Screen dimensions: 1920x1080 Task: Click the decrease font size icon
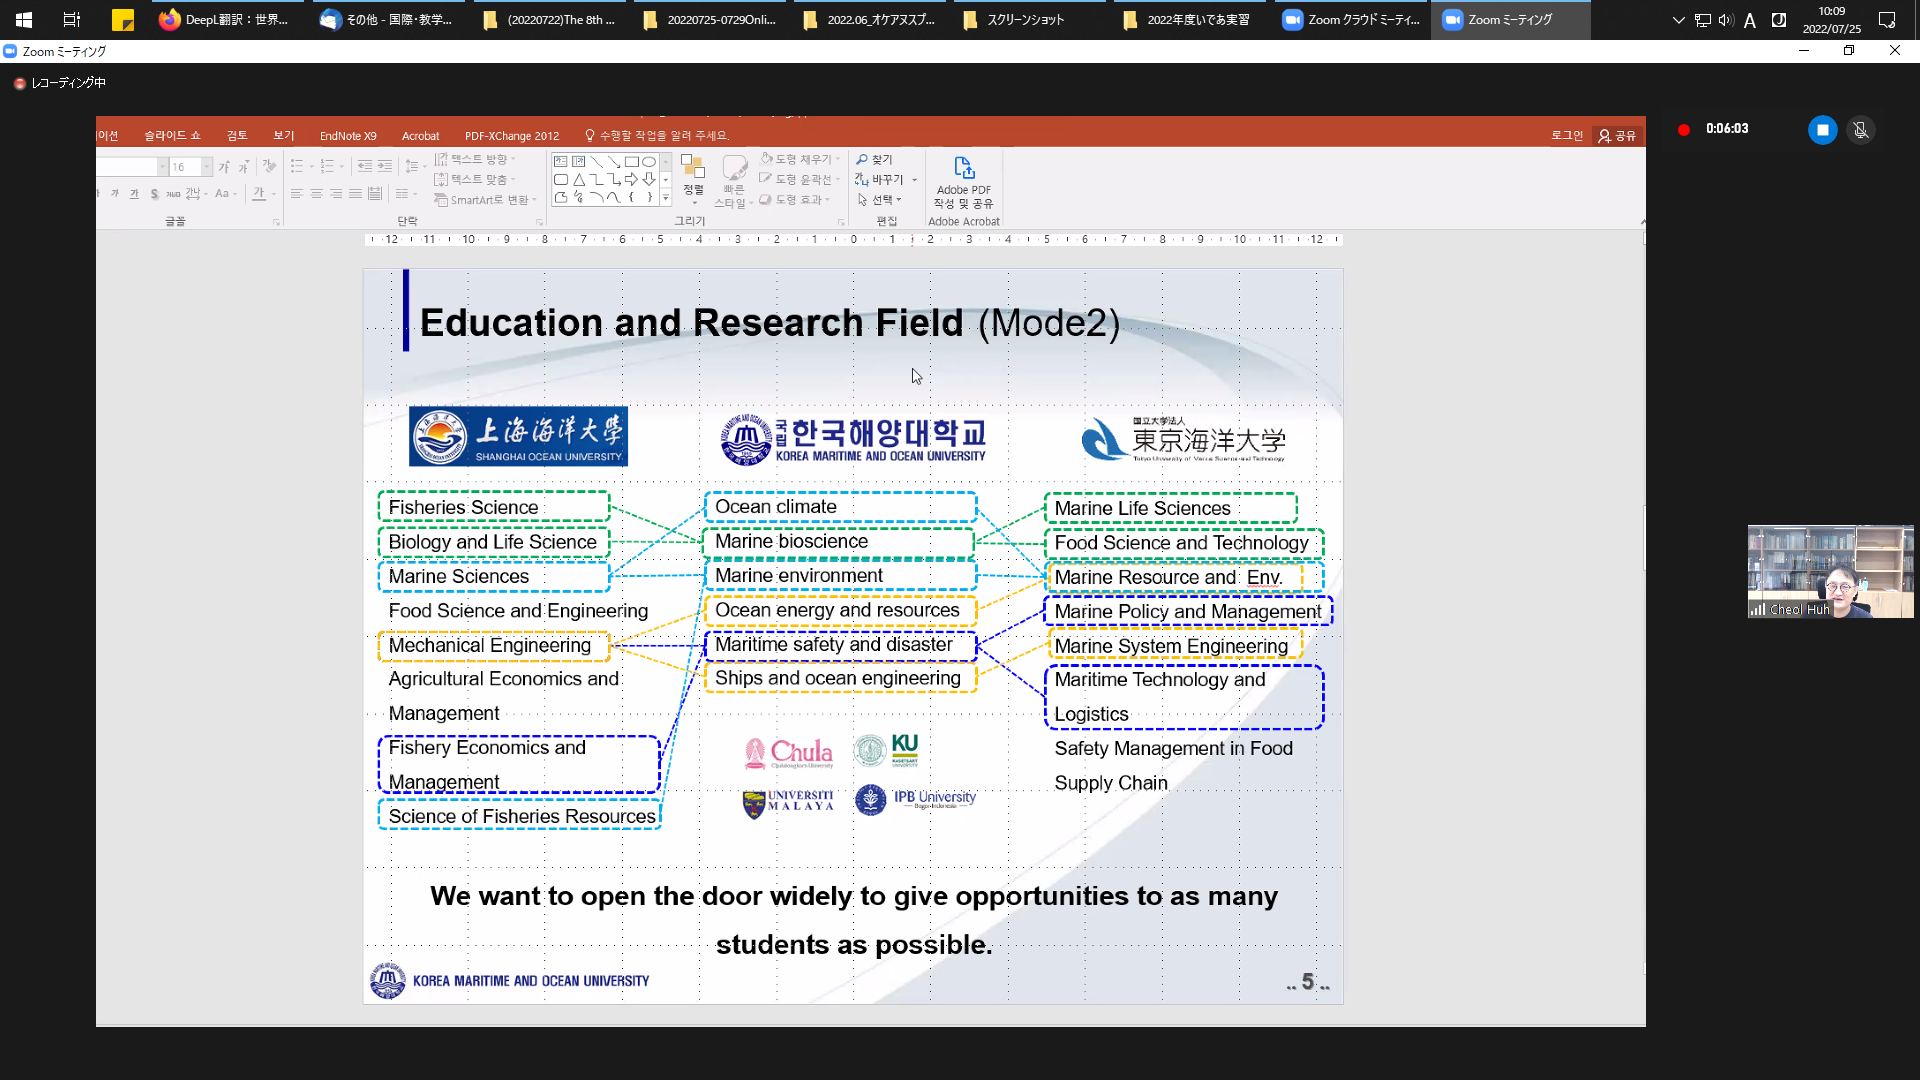click(243, 167)
